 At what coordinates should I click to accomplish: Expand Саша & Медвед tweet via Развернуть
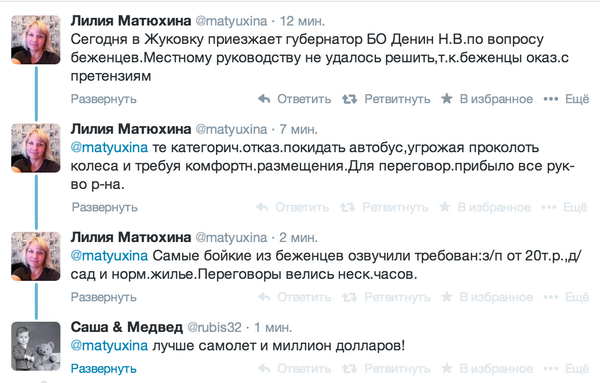[x=104, y=369]
